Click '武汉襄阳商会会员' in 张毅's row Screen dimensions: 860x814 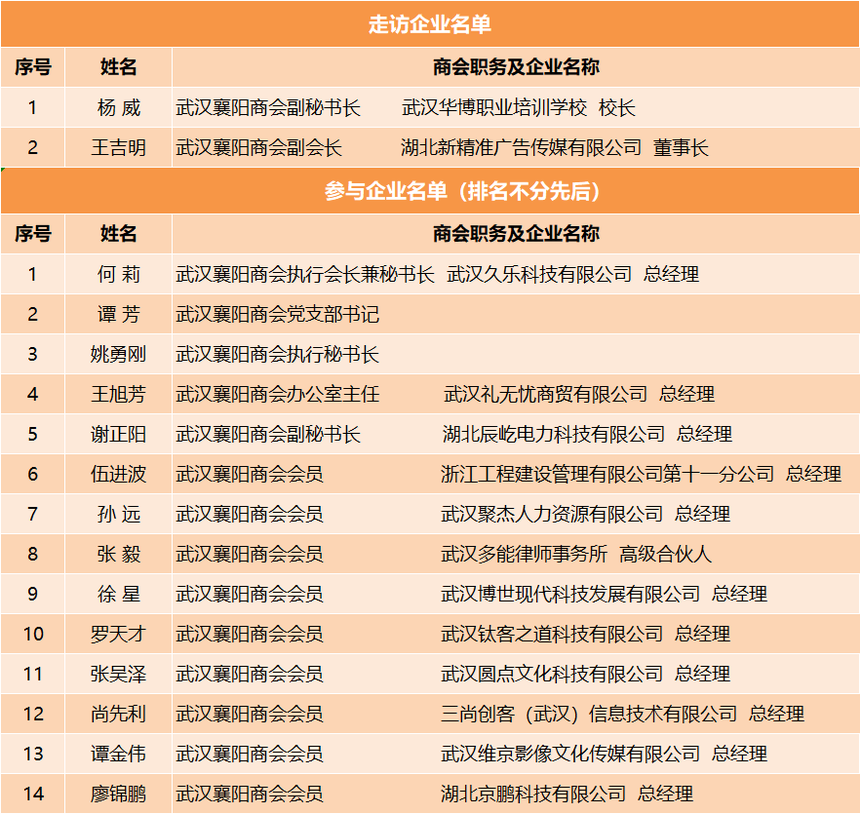250,554
